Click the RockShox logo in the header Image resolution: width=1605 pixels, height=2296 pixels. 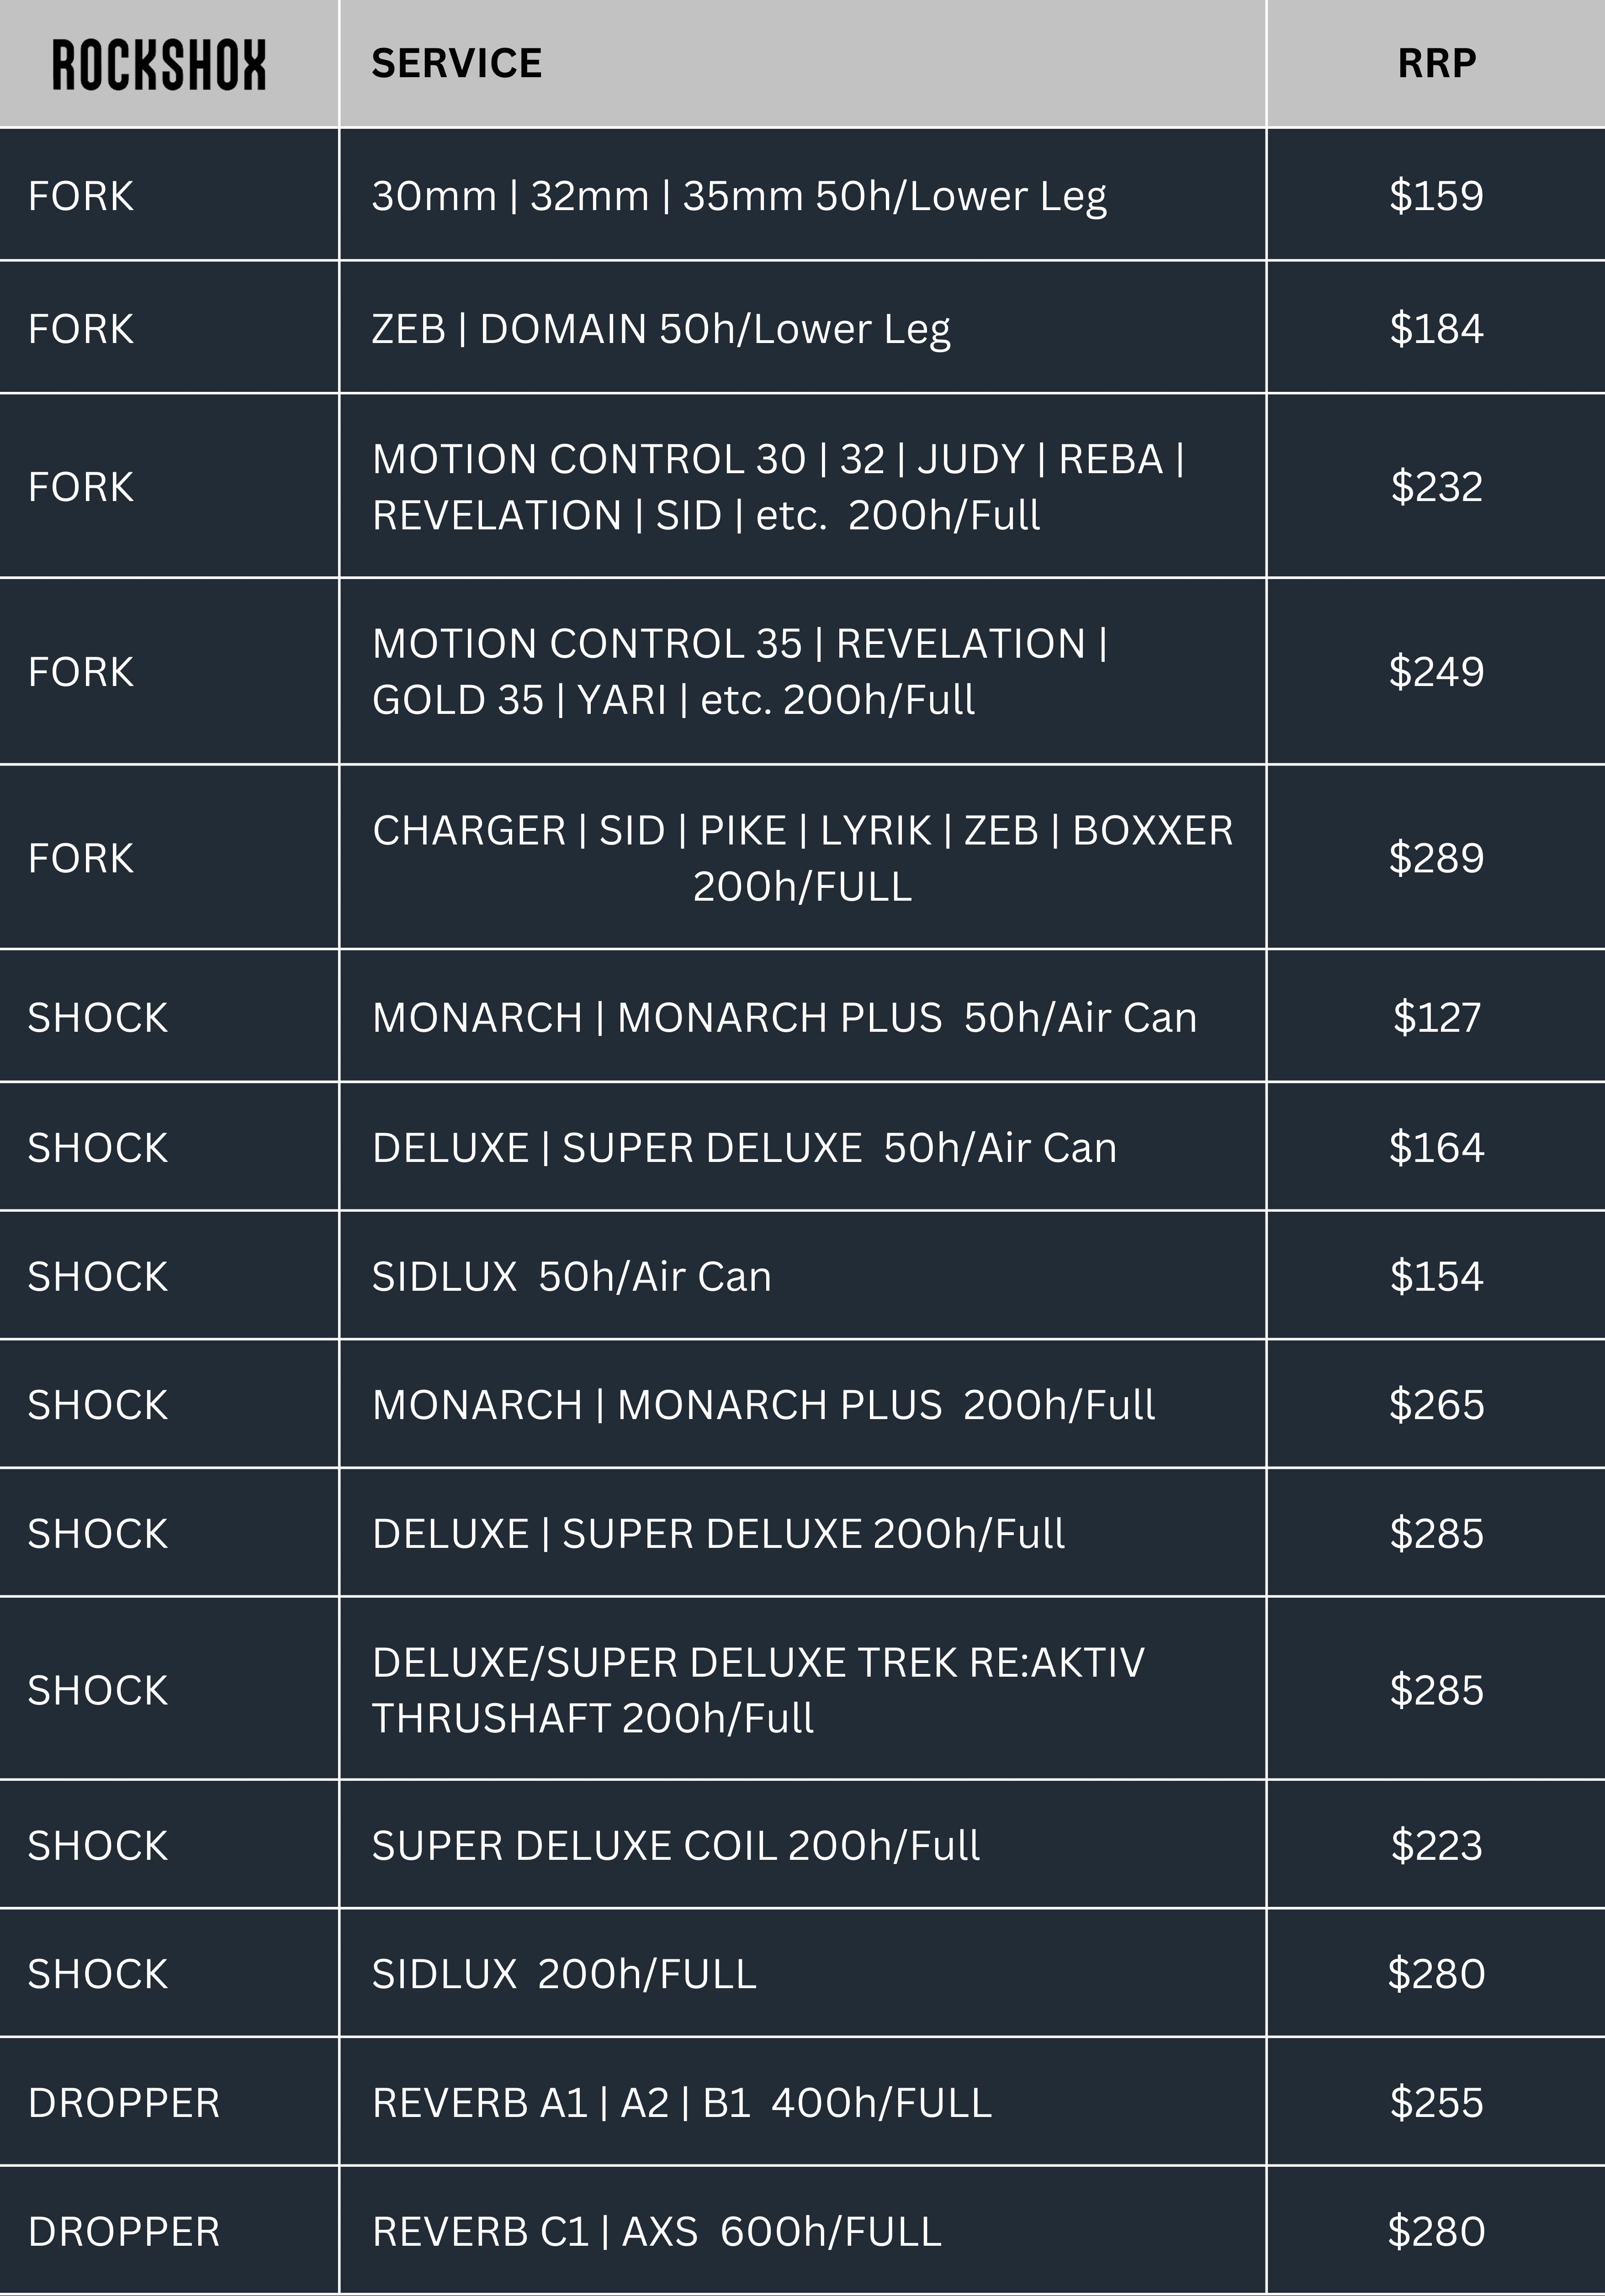[159, 65]
